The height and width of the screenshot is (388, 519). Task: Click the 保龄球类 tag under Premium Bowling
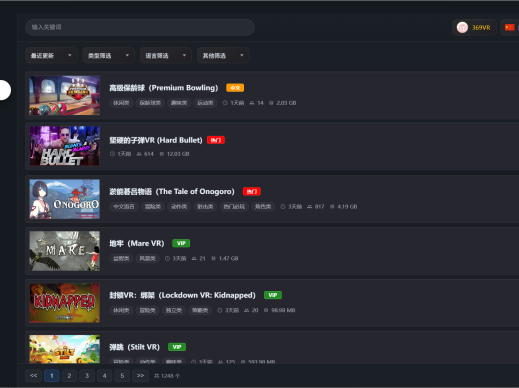point(150,103)
